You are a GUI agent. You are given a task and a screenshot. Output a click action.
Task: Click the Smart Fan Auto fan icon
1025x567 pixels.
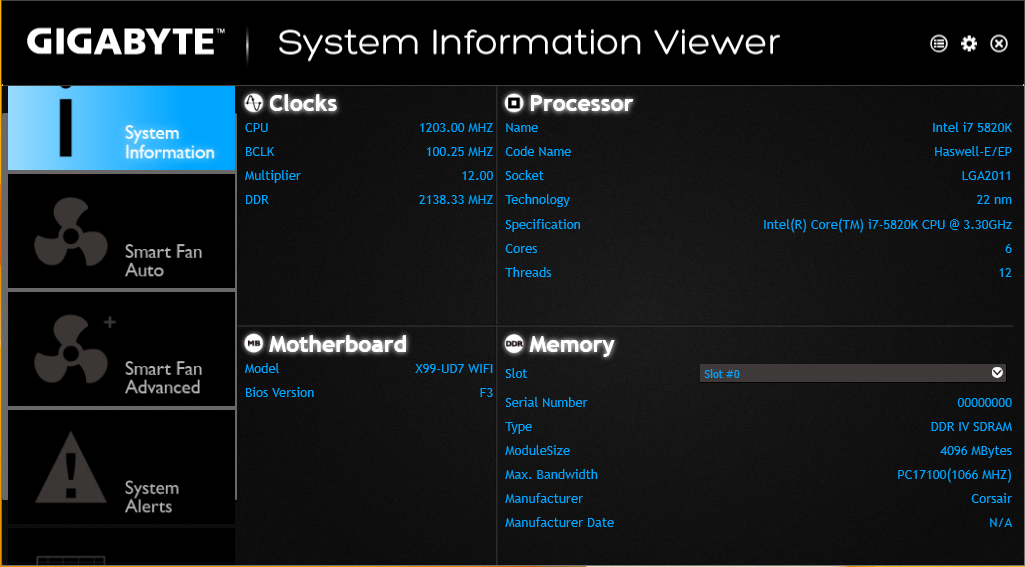click(x=71, y=233)
